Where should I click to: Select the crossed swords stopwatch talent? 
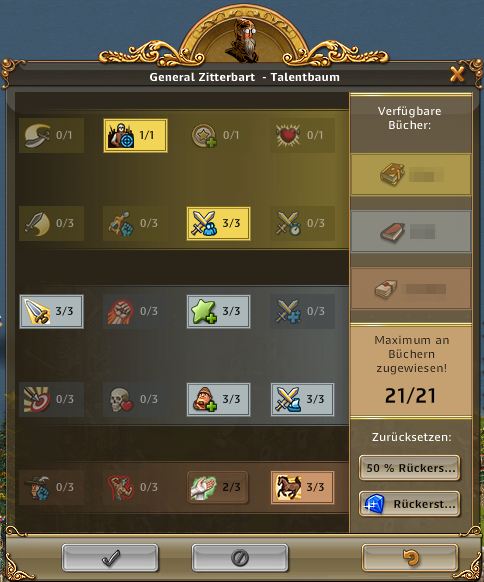[x=302, y=223]
